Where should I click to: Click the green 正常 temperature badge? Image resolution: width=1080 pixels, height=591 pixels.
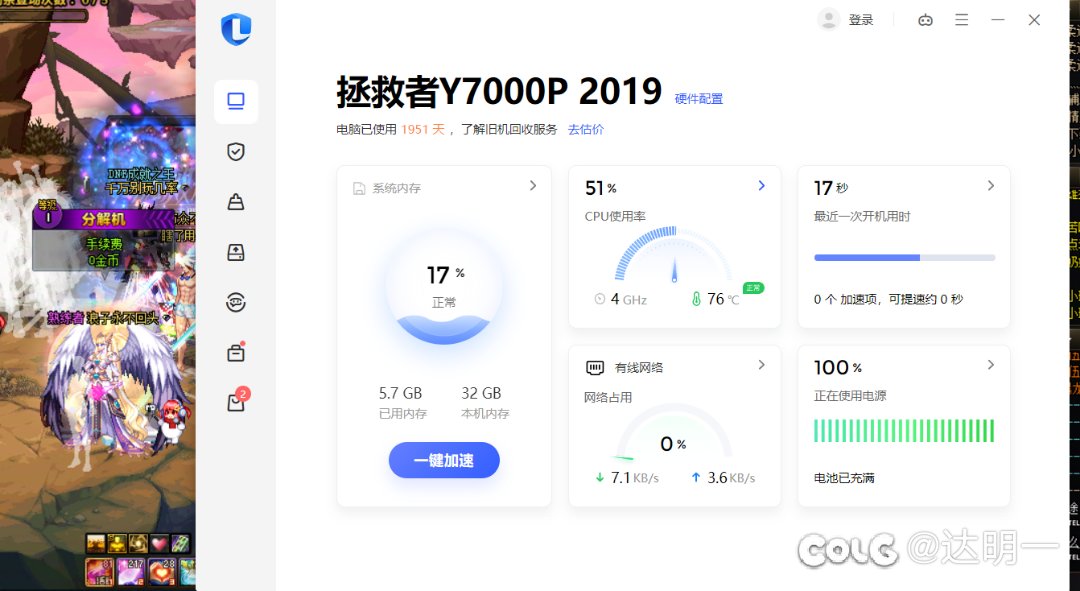(754, 287)
